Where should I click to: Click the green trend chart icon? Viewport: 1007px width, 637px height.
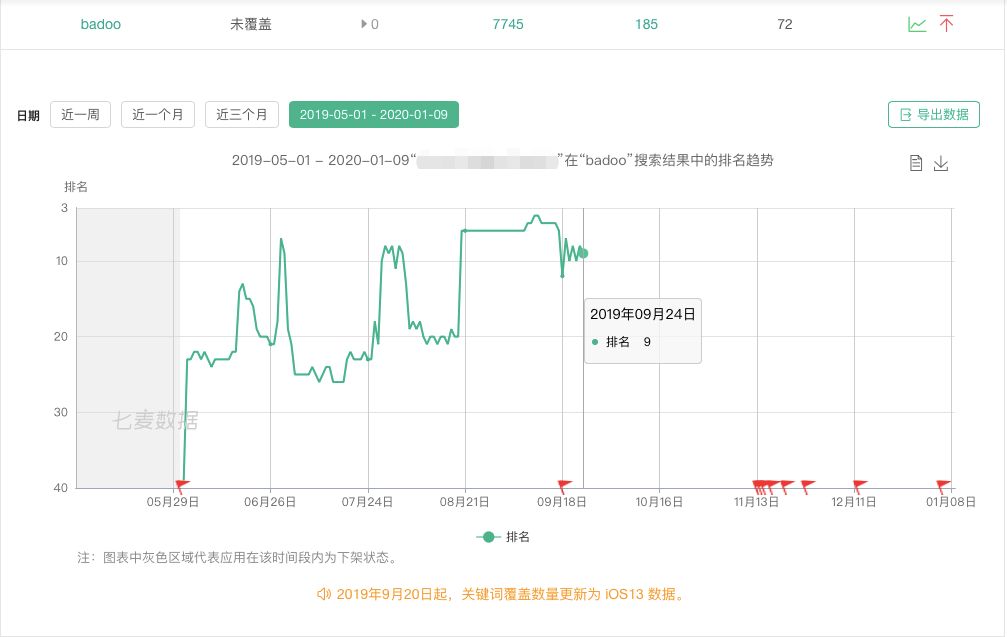click(917, 23)
